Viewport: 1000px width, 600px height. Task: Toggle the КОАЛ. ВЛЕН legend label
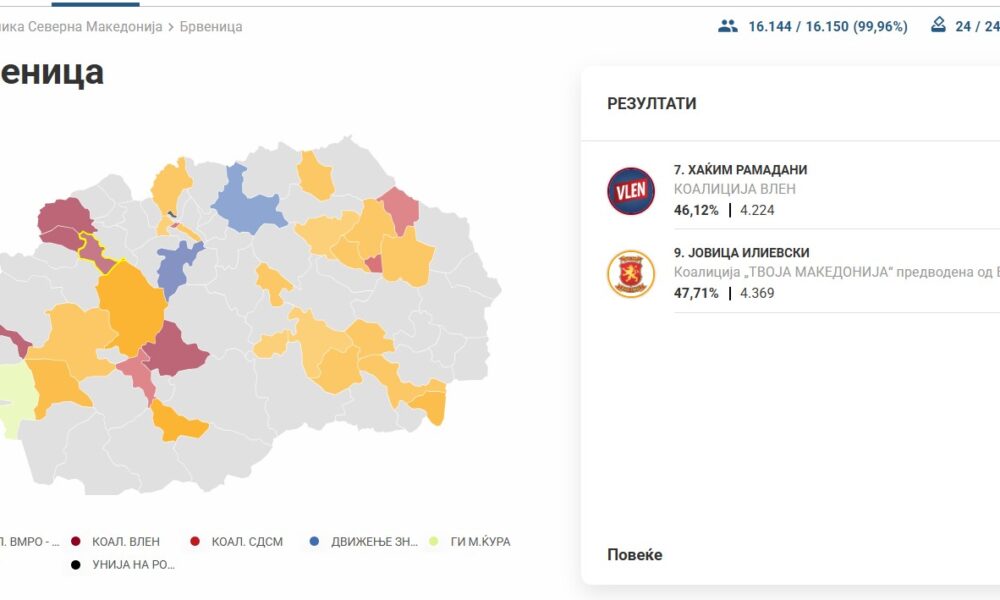click(125, 542)
